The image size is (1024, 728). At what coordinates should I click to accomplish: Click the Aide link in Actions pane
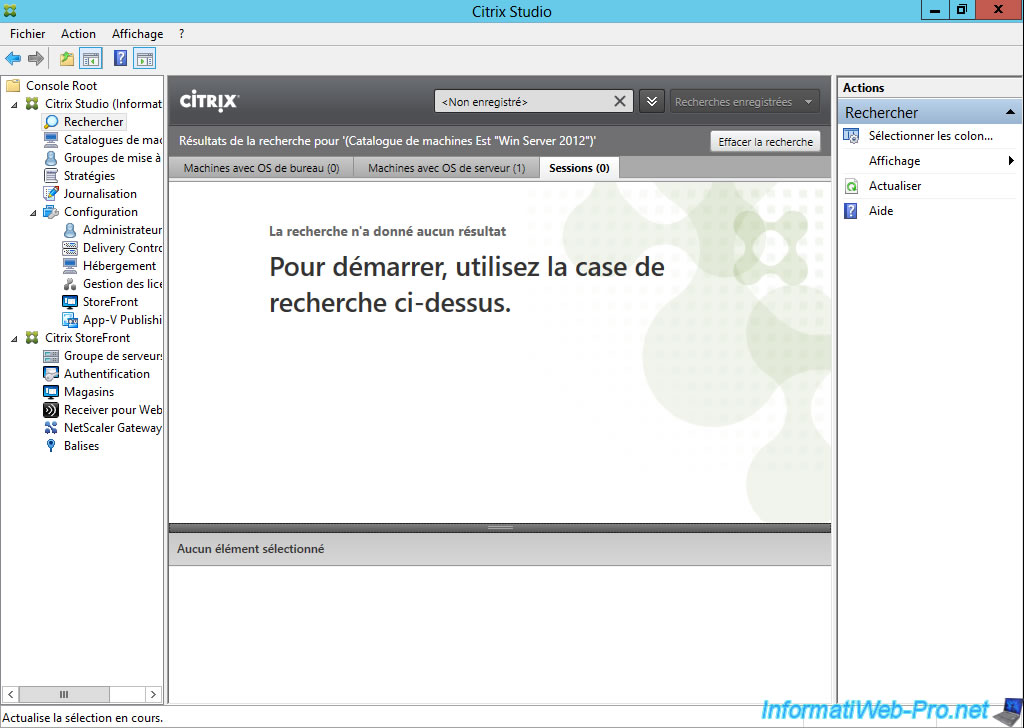(880, 211)
